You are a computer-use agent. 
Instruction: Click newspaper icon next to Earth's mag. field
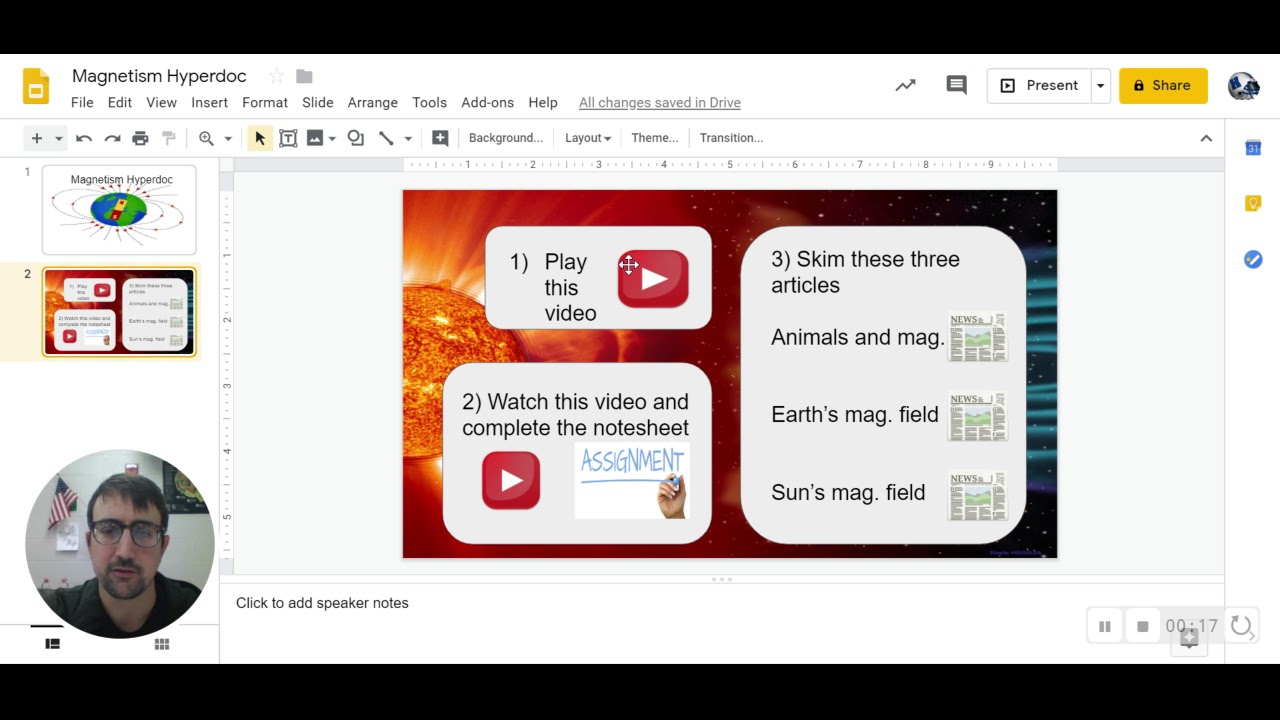(977, 416)
